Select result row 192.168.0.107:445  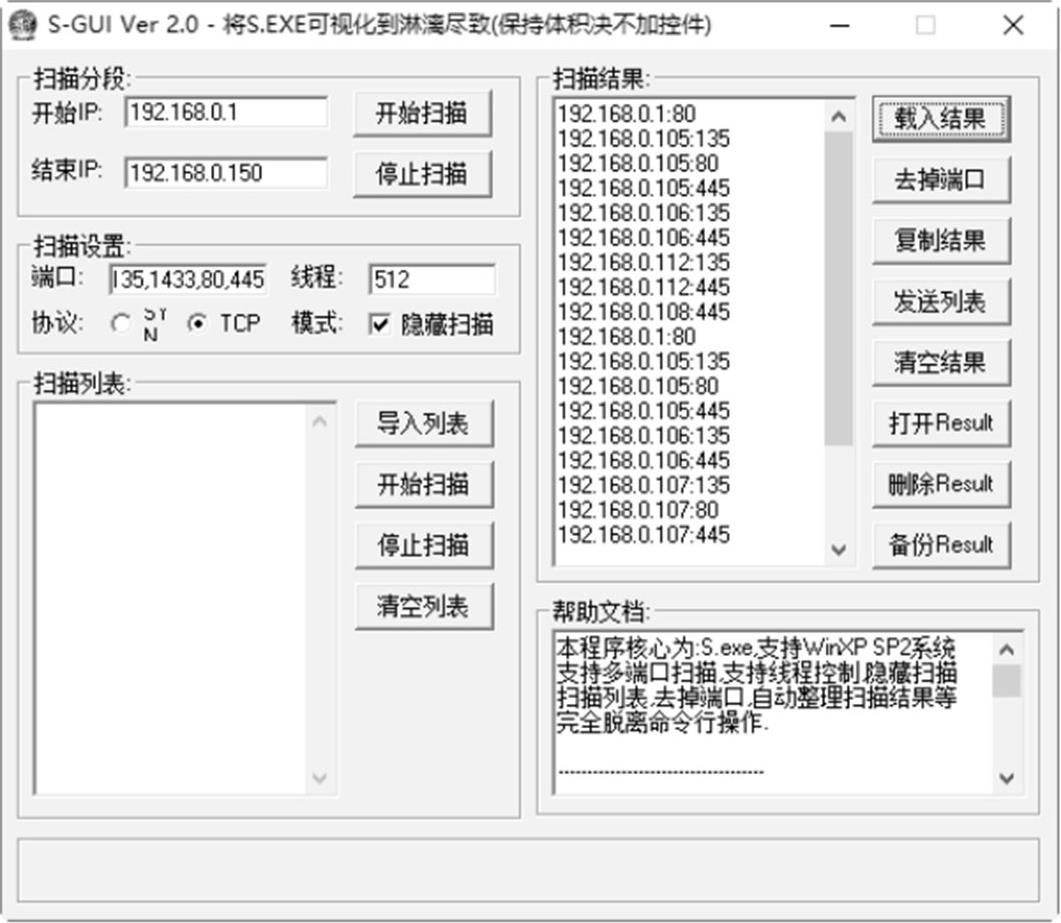point(644,535)
